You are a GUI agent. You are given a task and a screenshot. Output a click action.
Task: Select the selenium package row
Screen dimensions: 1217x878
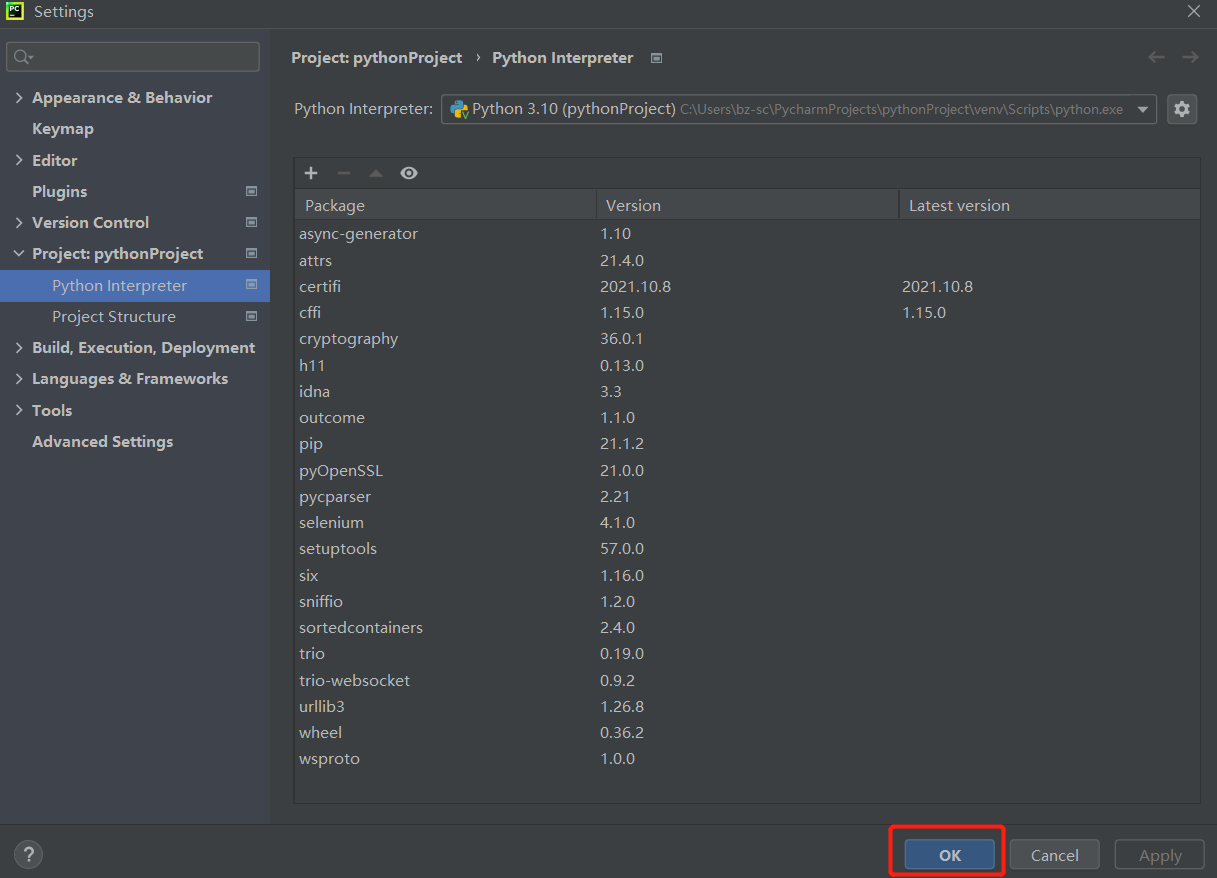point(747,522)
